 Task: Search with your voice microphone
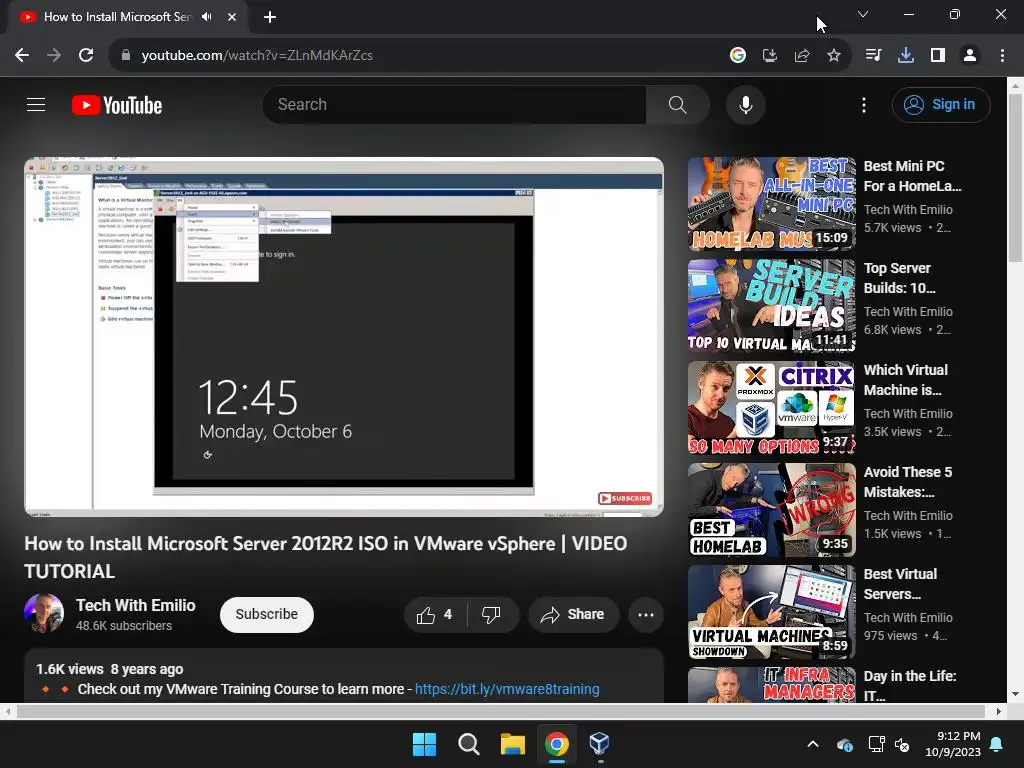pos(745,104)
